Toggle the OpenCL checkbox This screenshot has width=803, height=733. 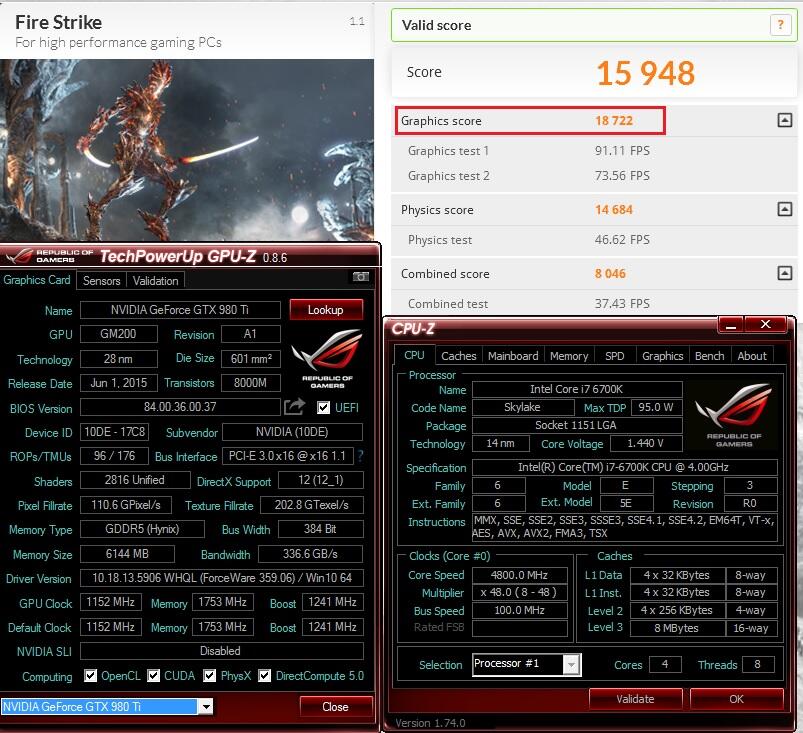(90, 676)
